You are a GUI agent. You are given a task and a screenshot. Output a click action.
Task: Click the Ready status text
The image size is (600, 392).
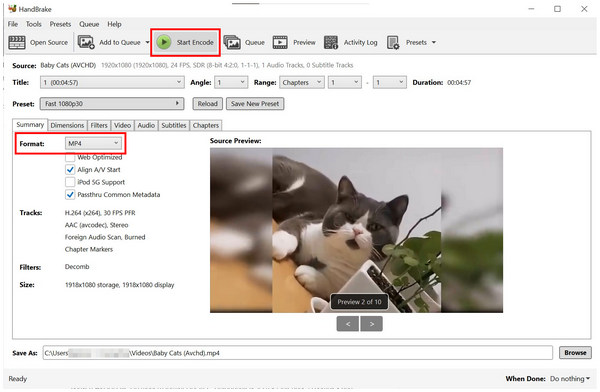[18, 379]
